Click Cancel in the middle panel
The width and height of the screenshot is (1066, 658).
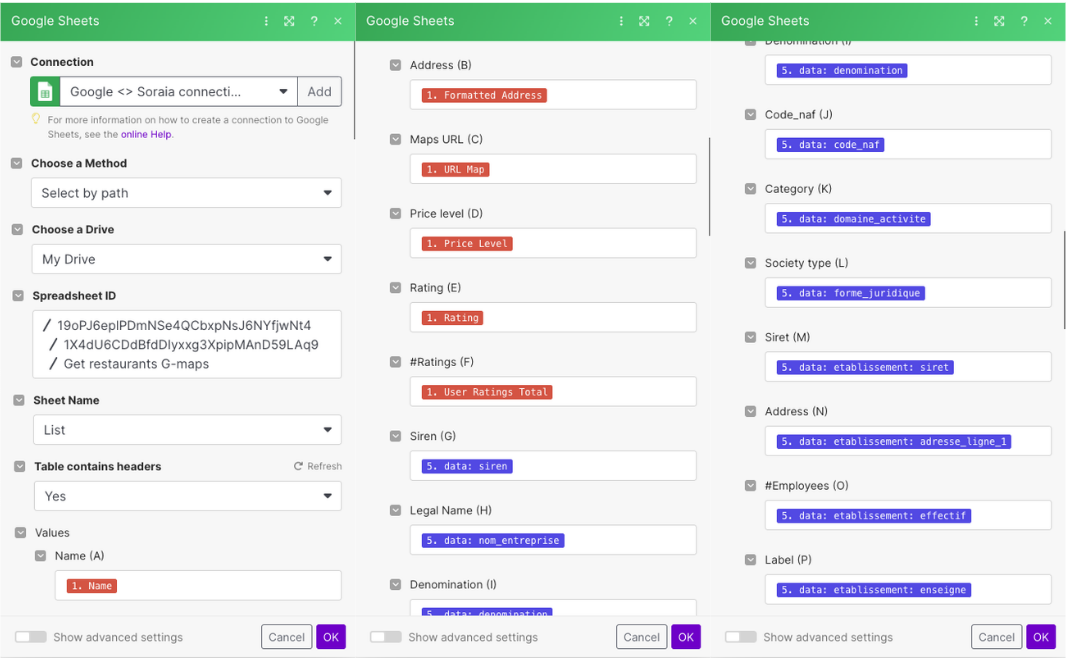point(641,637)
